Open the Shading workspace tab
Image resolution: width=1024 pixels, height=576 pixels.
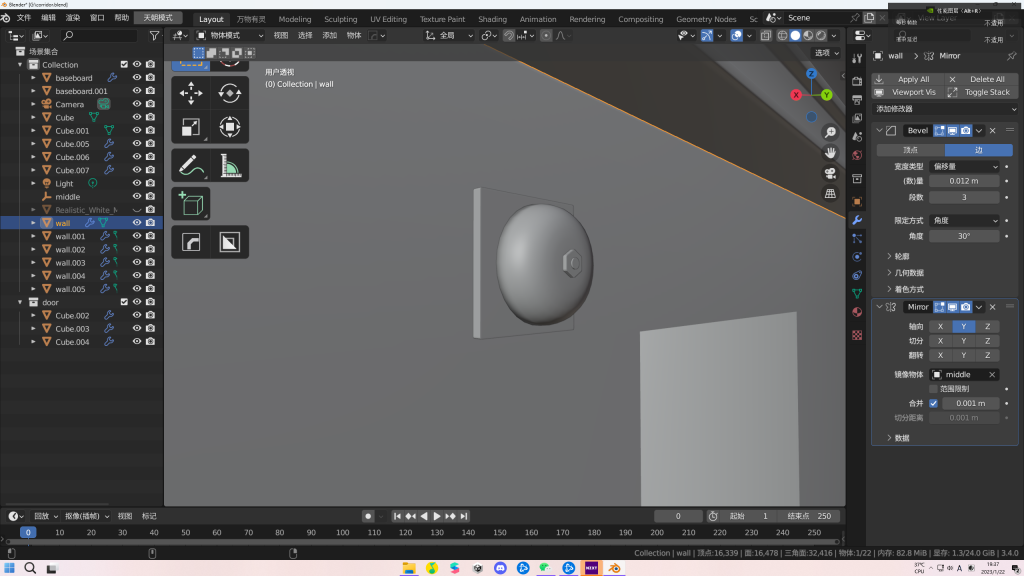click(x=492, y=19)
